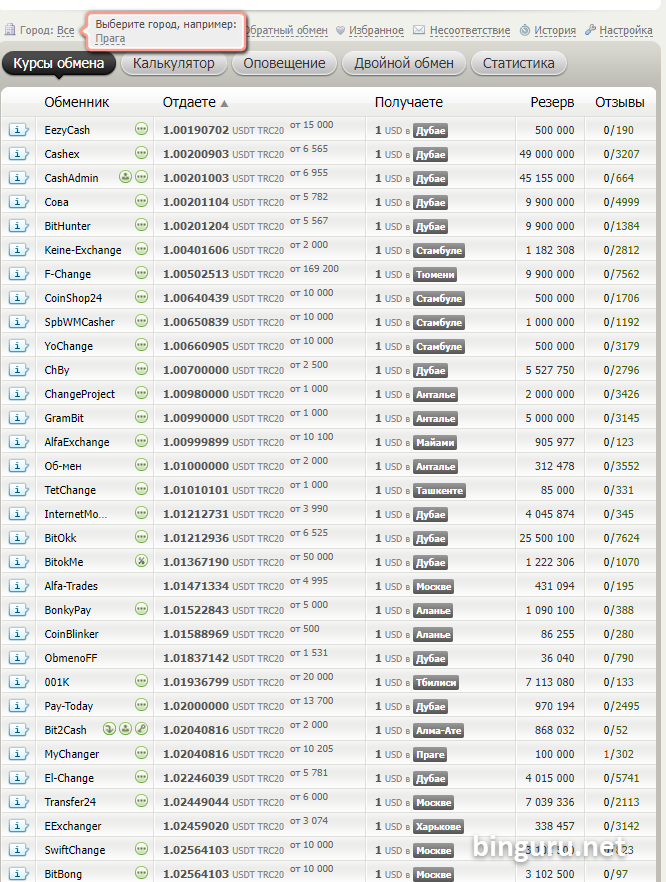Open the Калькулятор tab
The width and height of the screenshot is (666, 882).
(173, 63)
